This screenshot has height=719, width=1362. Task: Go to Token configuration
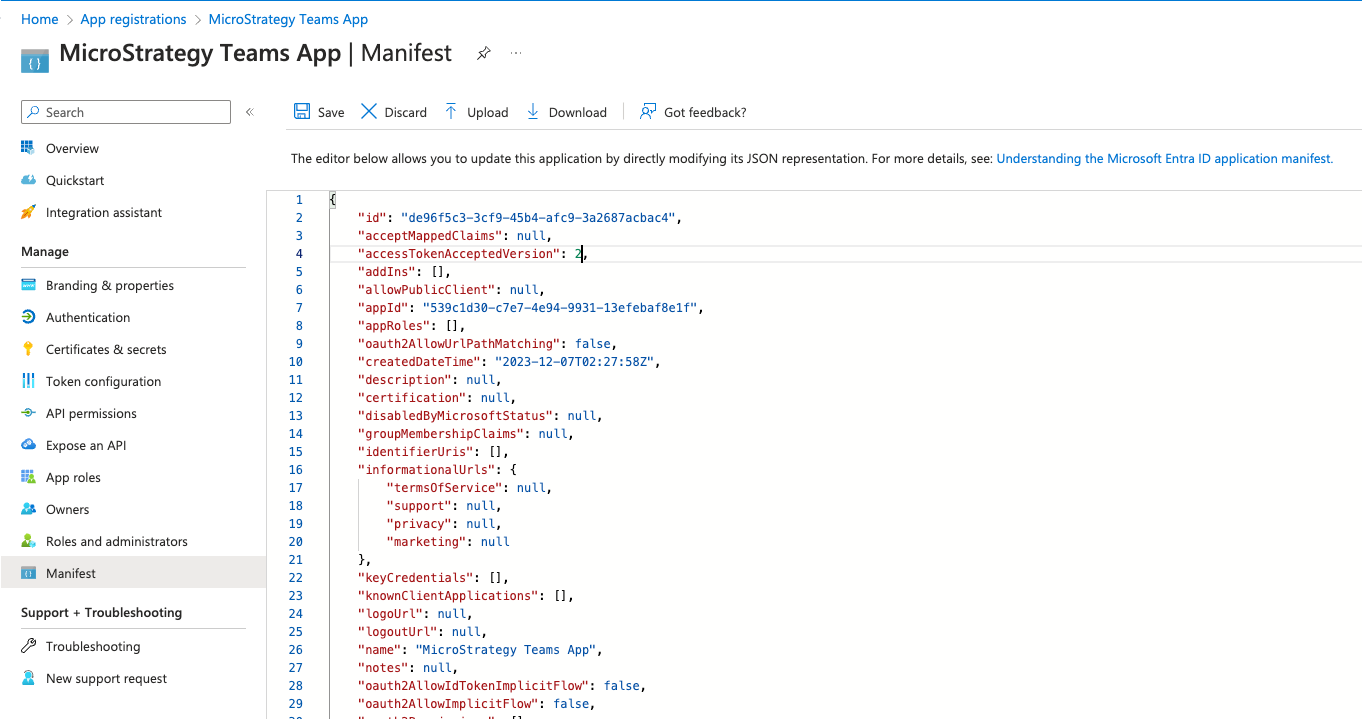103,381
